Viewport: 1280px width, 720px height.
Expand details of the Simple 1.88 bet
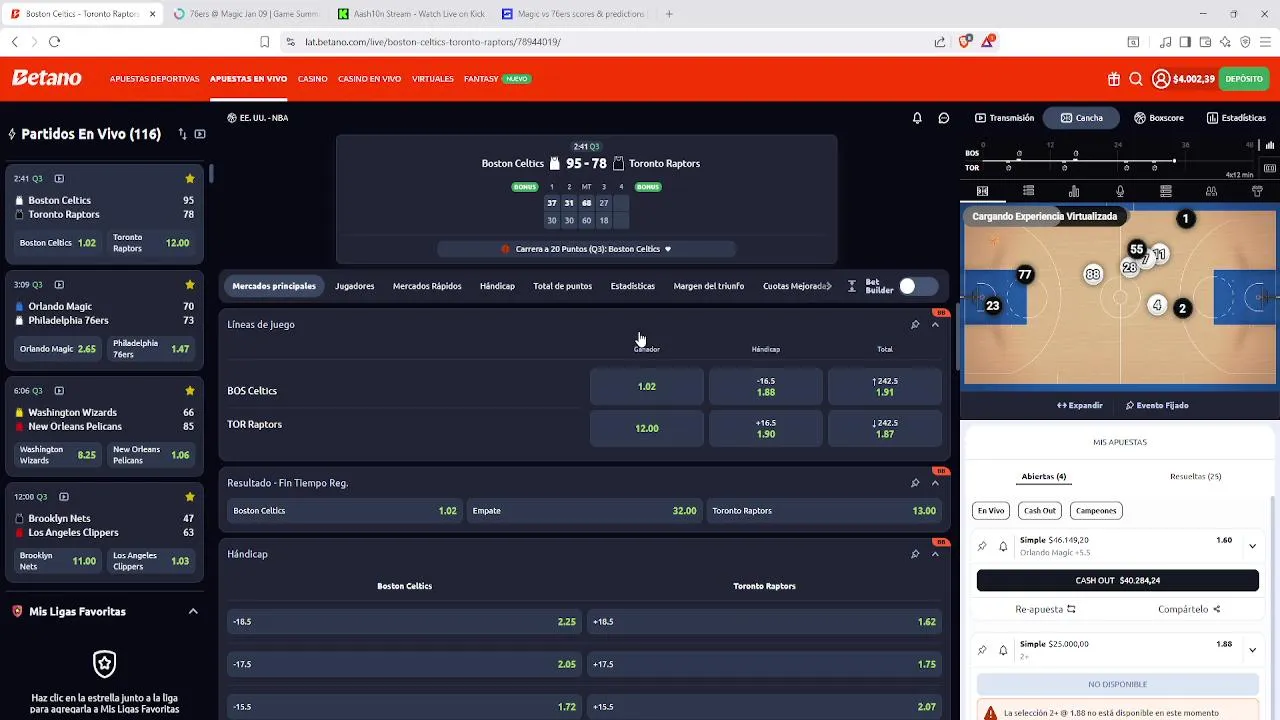coord(1252,650)
